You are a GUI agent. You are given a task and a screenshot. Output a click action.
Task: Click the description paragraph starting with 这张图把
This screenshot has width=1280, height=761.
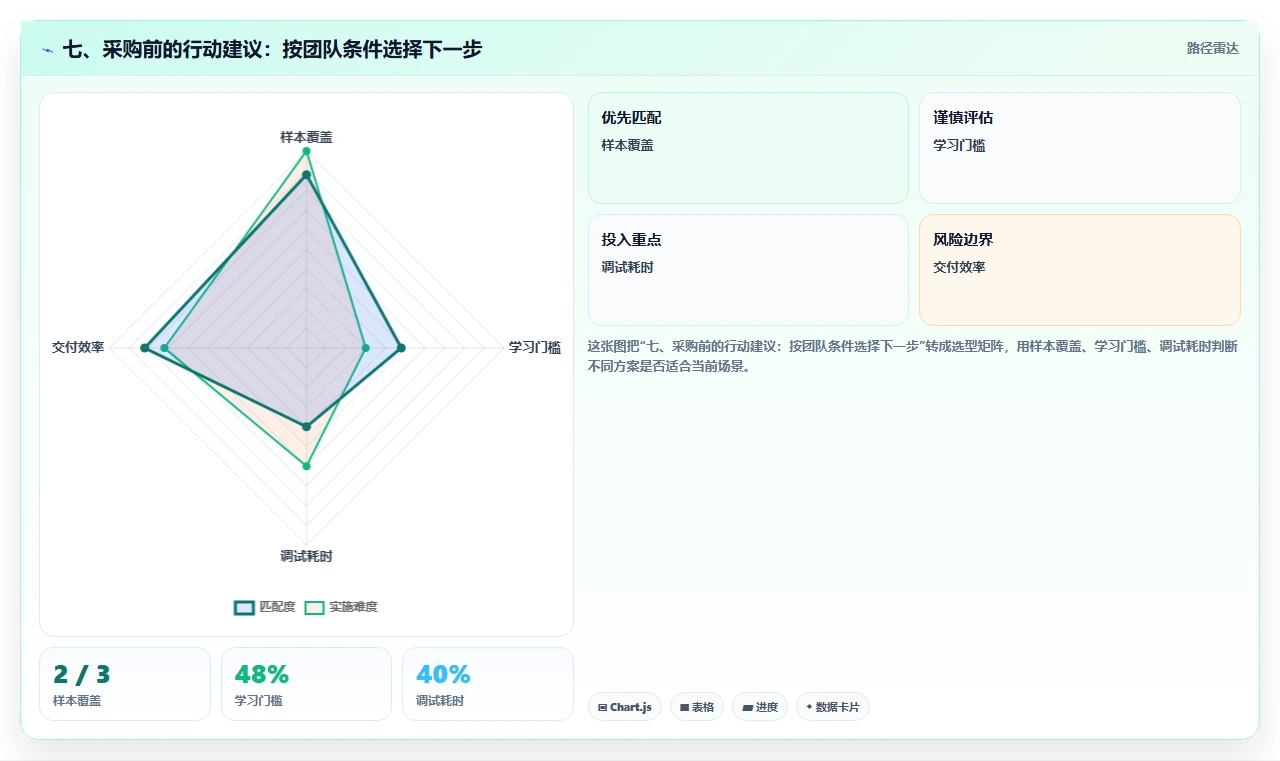913,356
